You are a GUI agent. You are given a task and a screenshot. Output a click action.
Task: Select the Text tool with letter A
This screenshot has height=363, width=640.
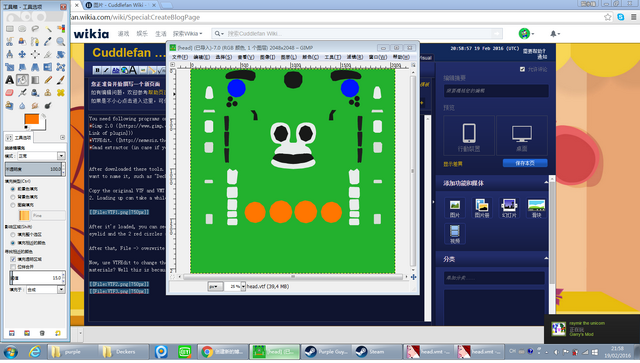click(x=9, y=80)
